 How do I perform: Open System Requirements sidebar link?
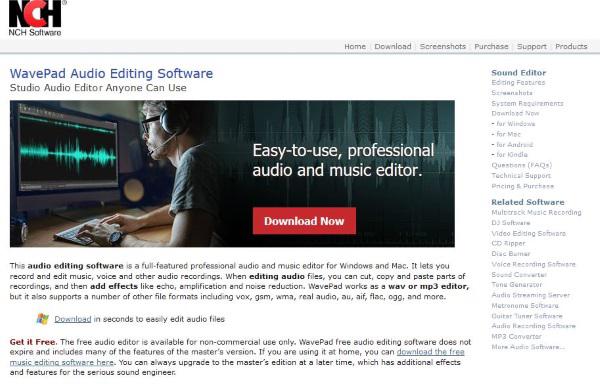coord(527,103)
